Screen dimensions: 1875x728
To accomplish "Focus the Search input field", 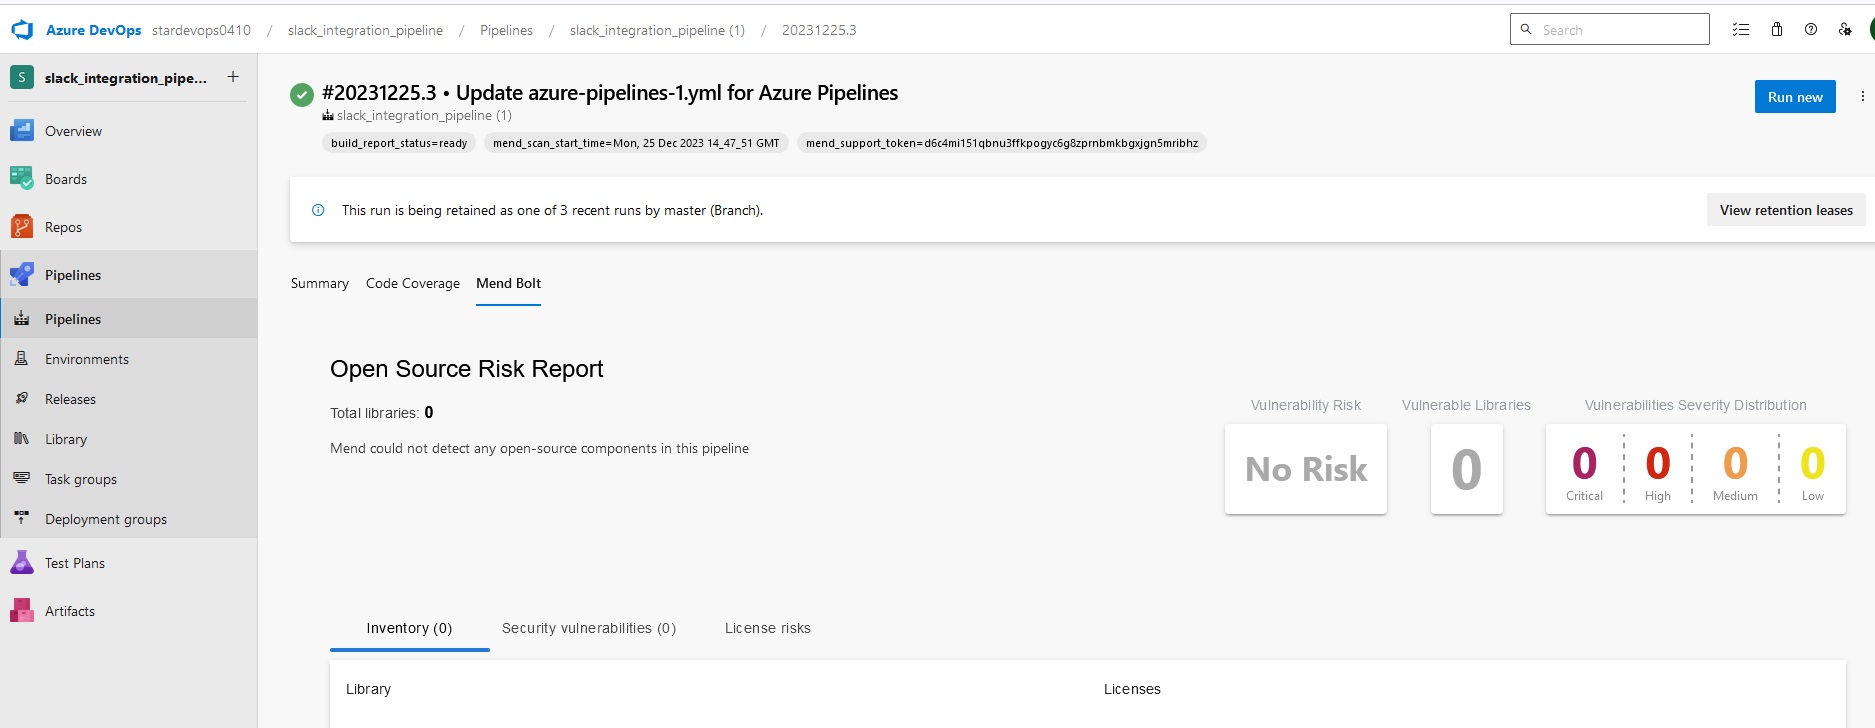I will pyautogui.click(x=1610, y=29).
